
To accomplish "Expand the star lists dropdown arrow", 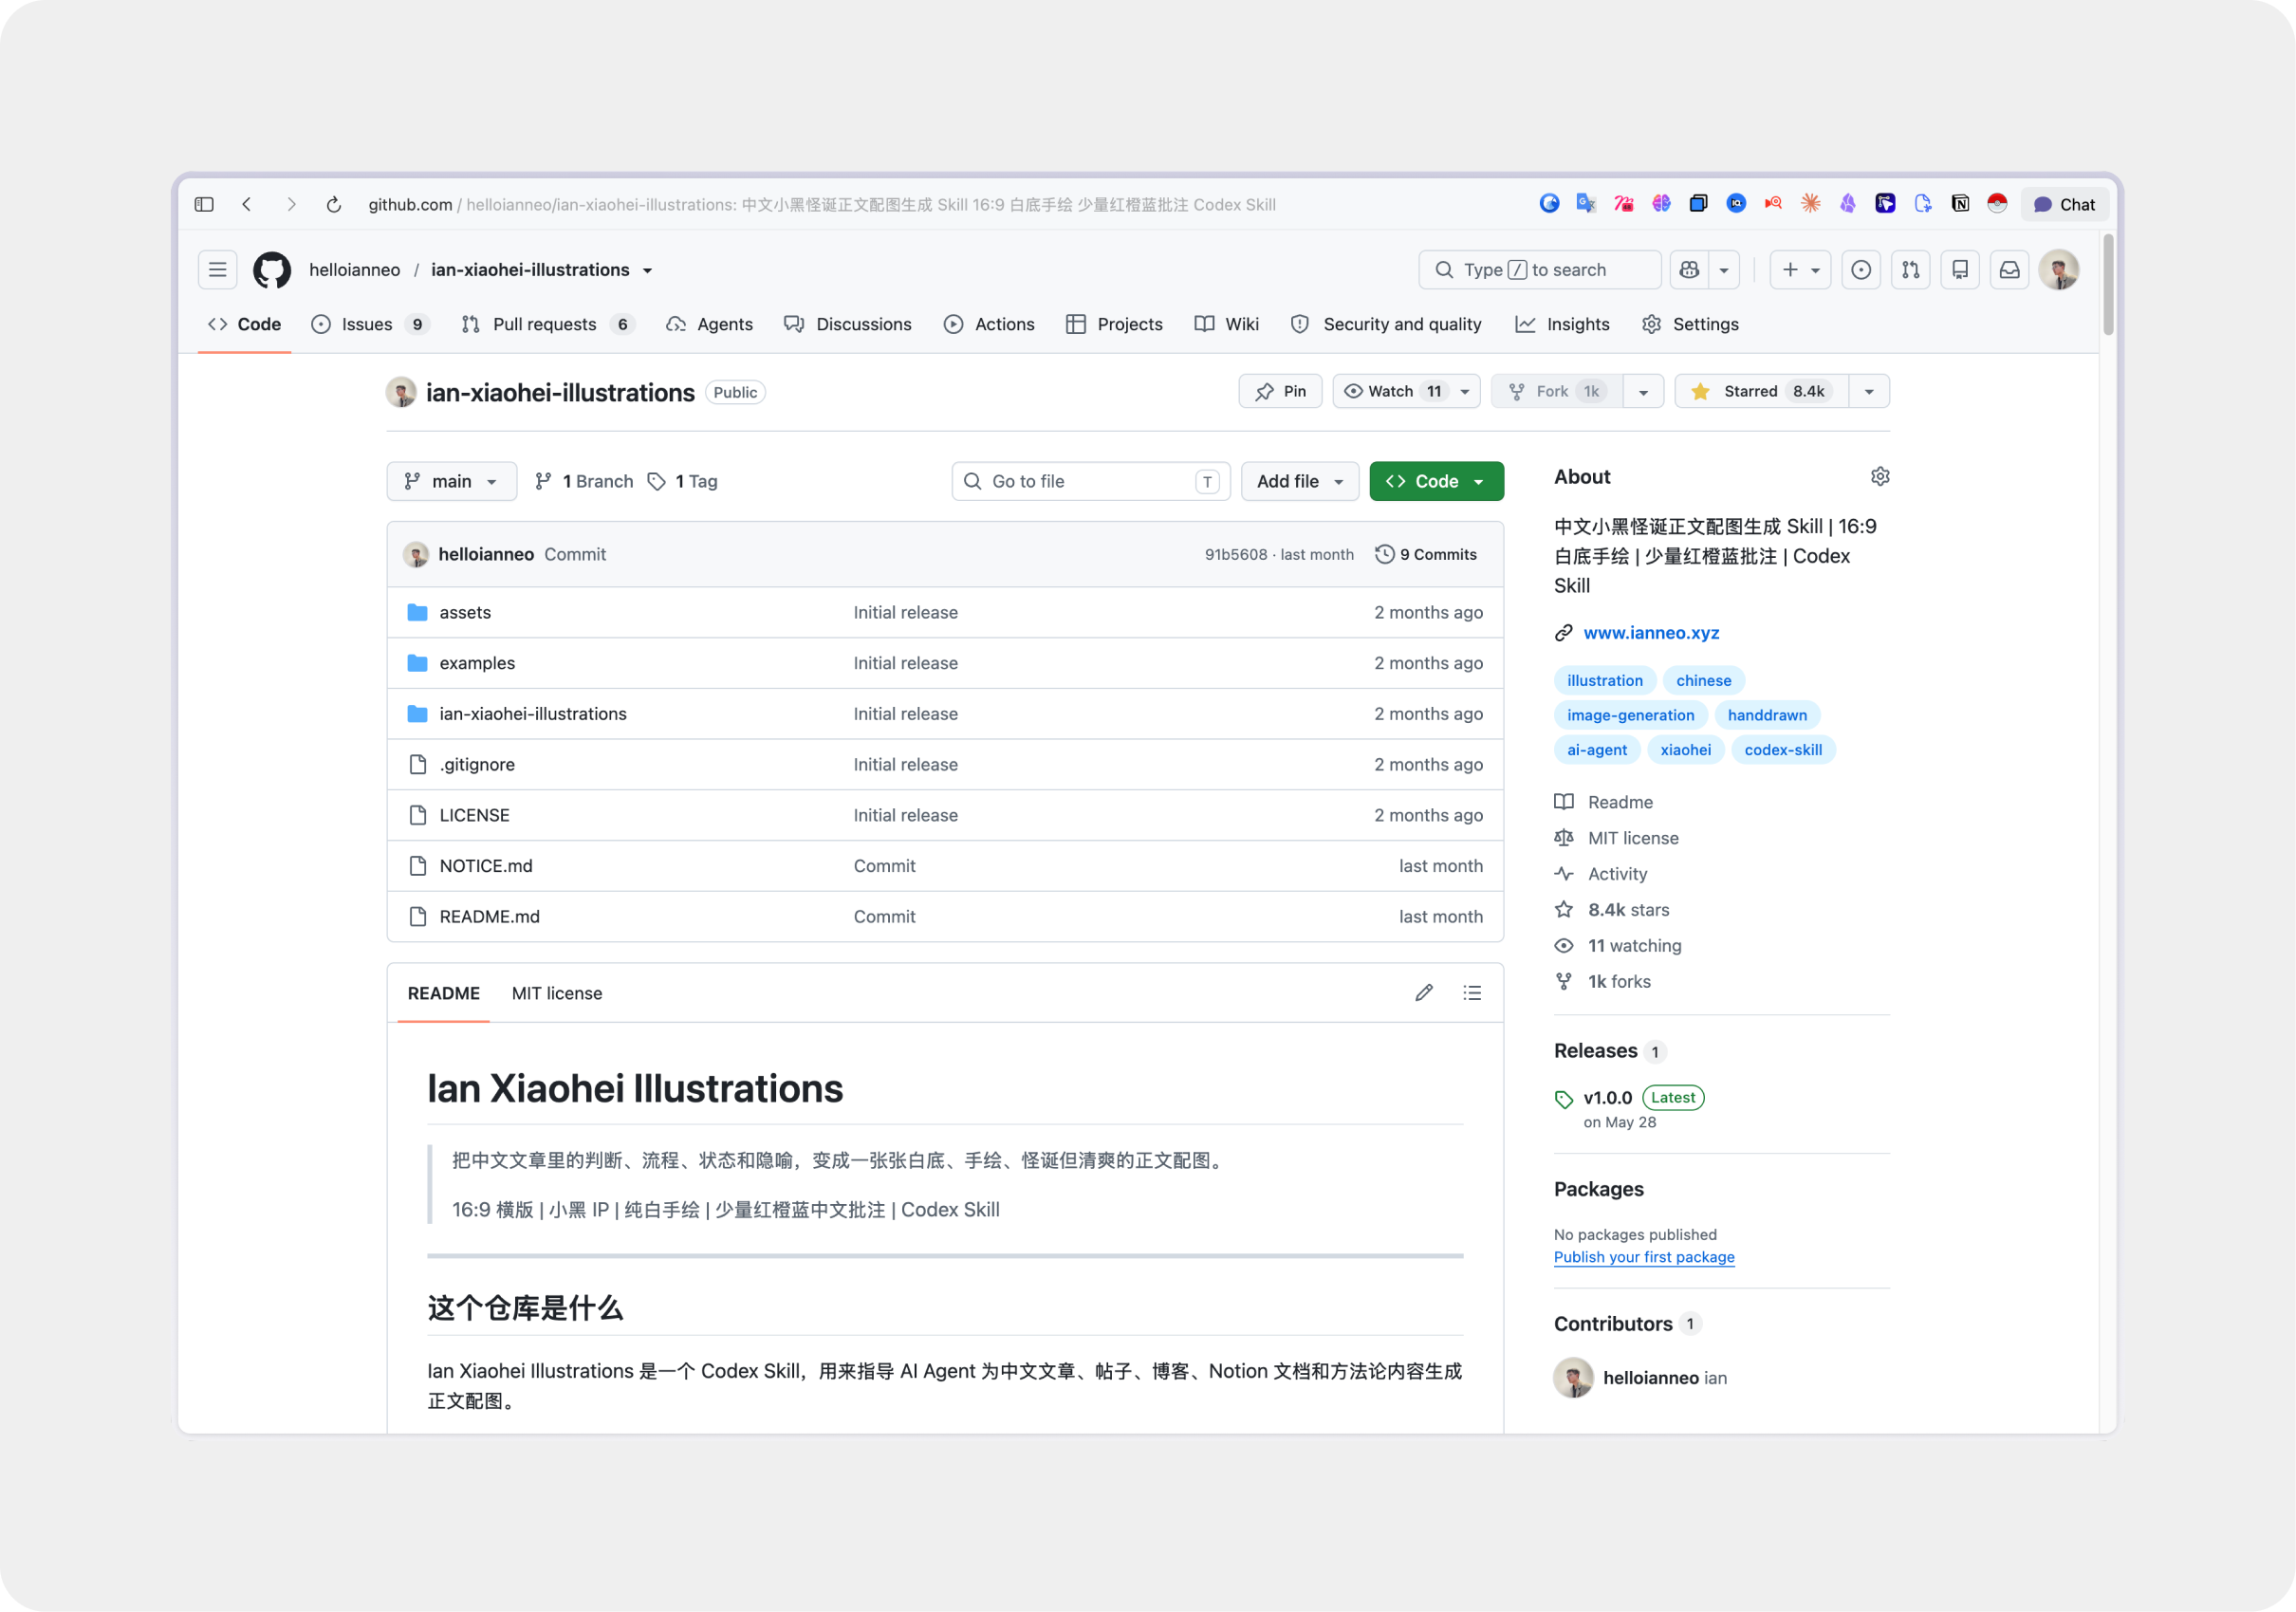I will 1869,391.
